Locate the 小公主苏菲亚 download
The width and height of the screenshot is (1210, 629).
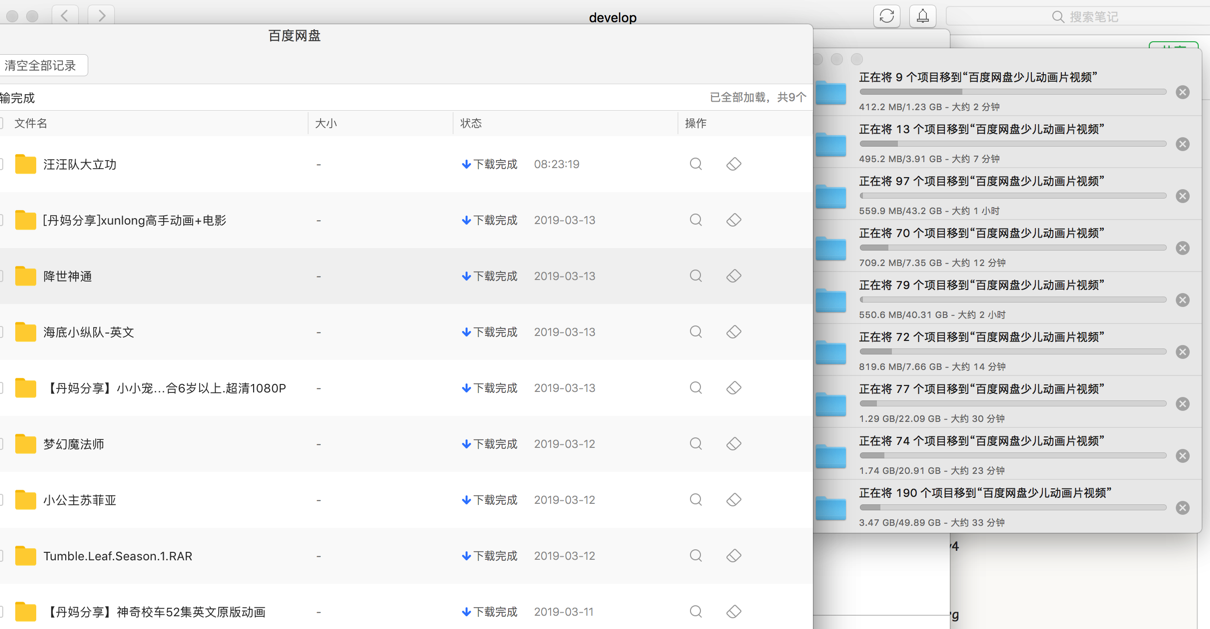click(x=696, y=500)
